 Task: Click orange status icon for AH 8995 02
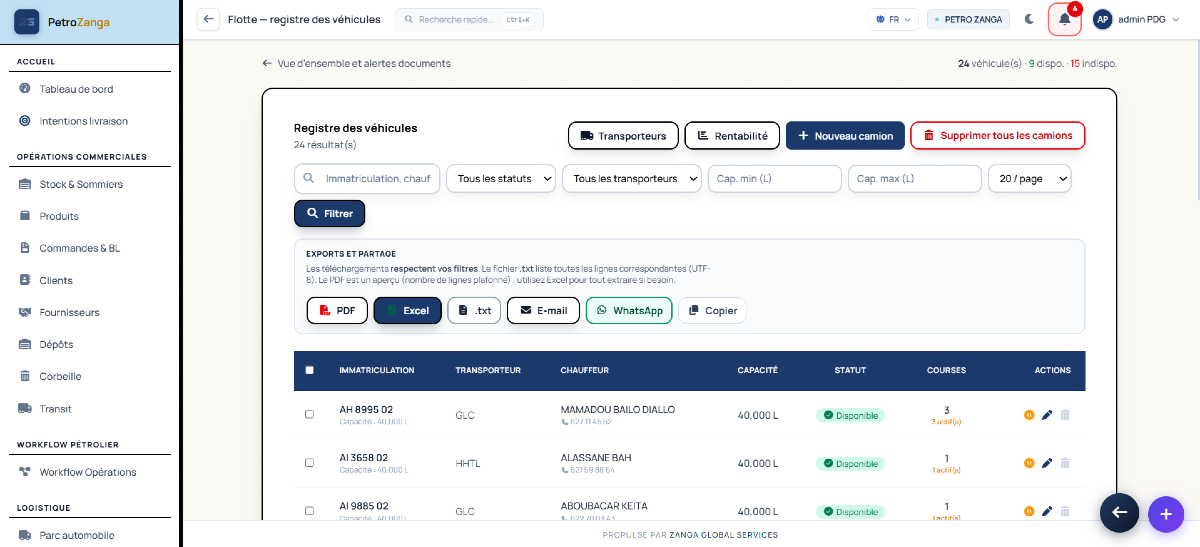(x=1029, y=415)
